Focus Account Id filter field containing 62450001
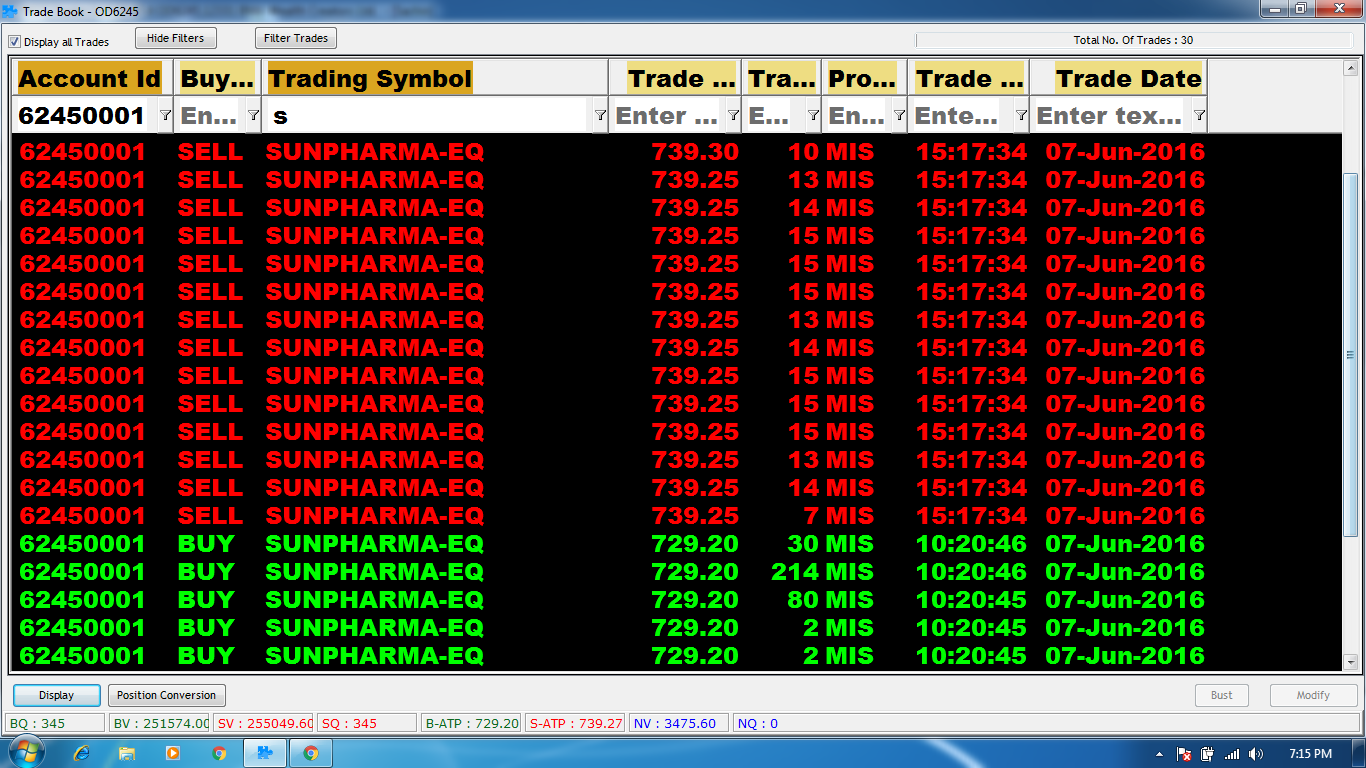This screenshot has width=1366, height=768. pos(84,116)
